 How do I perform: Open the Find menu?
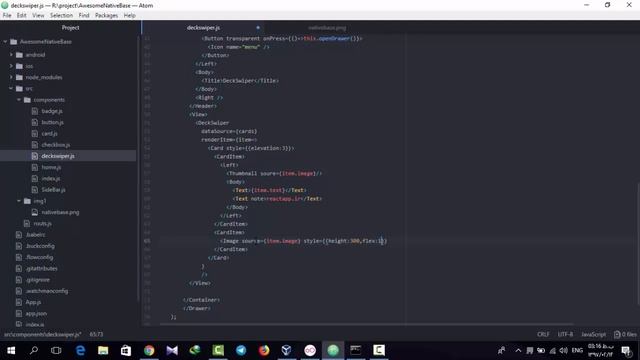(84, 15)
